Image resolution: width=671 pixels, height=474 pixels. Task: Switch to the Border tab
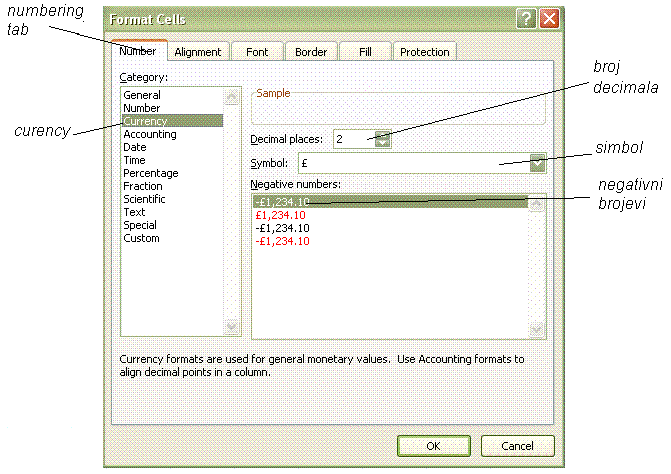(311, 52)
